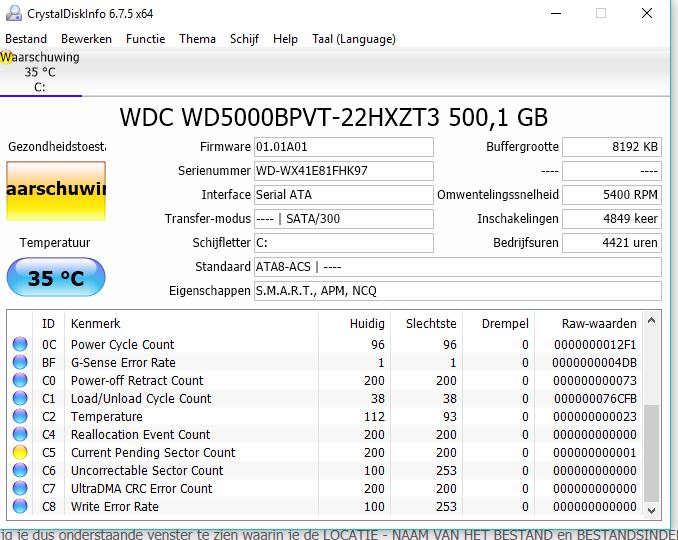Click the disk title WDC WD5000BPVT-22HXZT3 500,1 GB
Image resolution: width=678 pixels, height=540 pixels.
pos(334,117)
